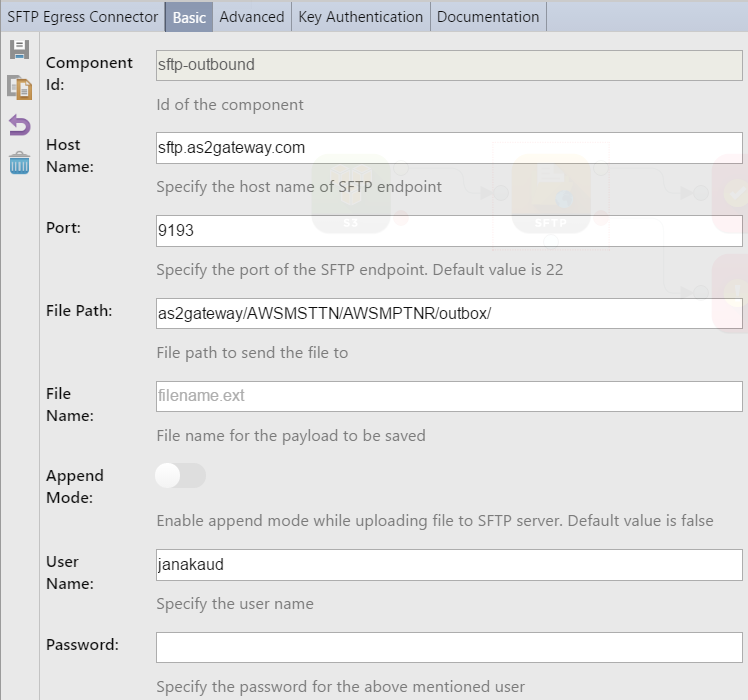Click the 'Enable append mode' description text
Viewport: 748px width, 700px height.
[x=435, y=521]
